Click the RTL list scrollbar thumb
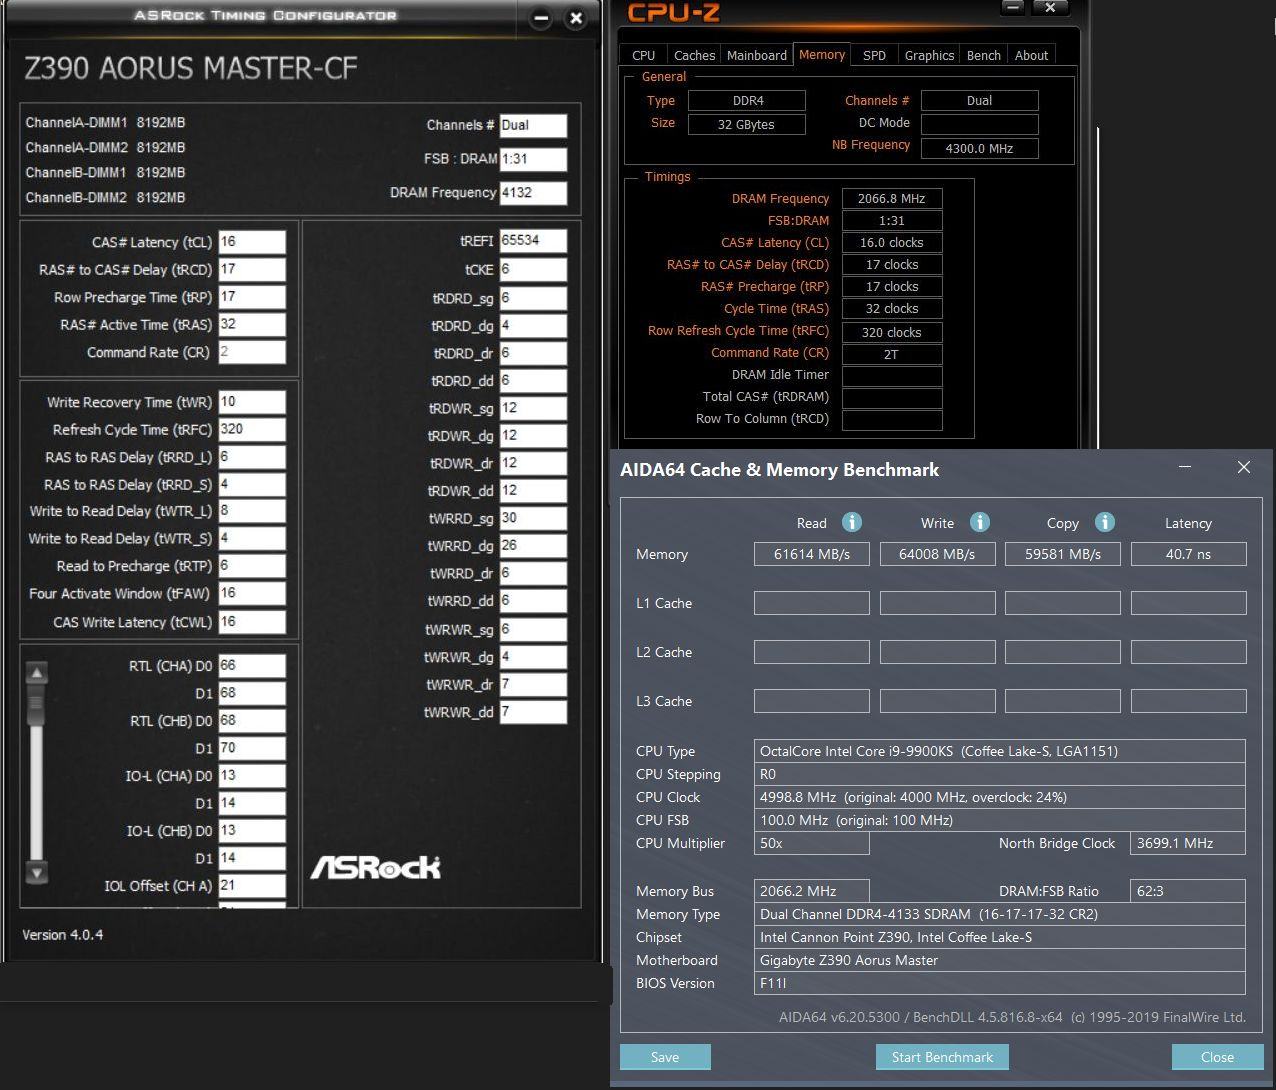The height and width of the screenshot is (1090, 1276). [x=37, y=706]
